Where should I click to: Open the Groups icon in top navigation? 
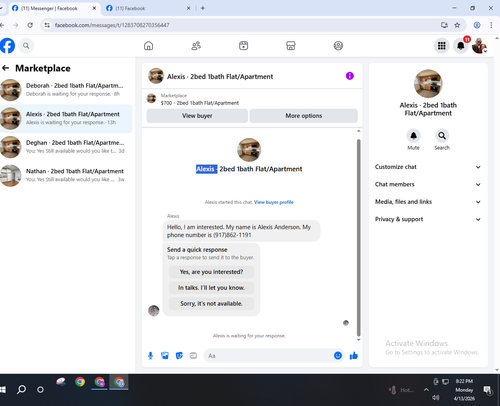click(338, 46)
